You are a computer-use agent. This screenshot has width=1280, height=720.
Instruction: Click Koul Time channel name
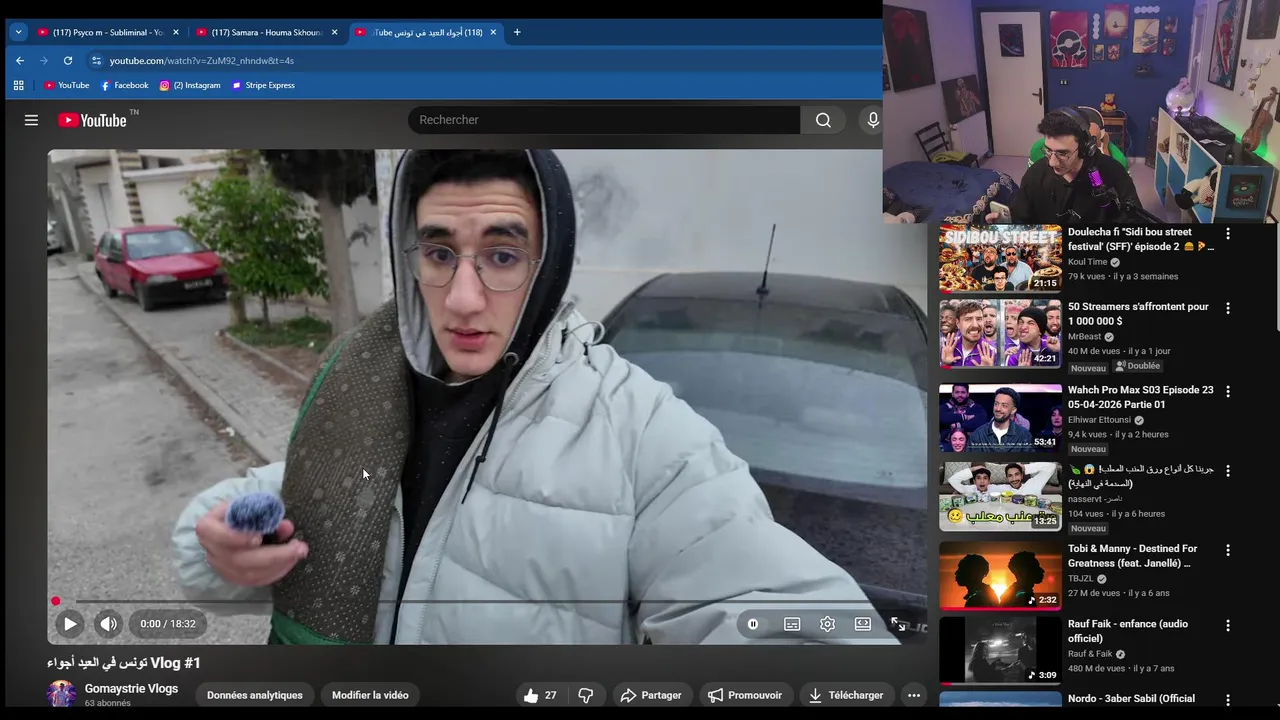point(1088,262)
